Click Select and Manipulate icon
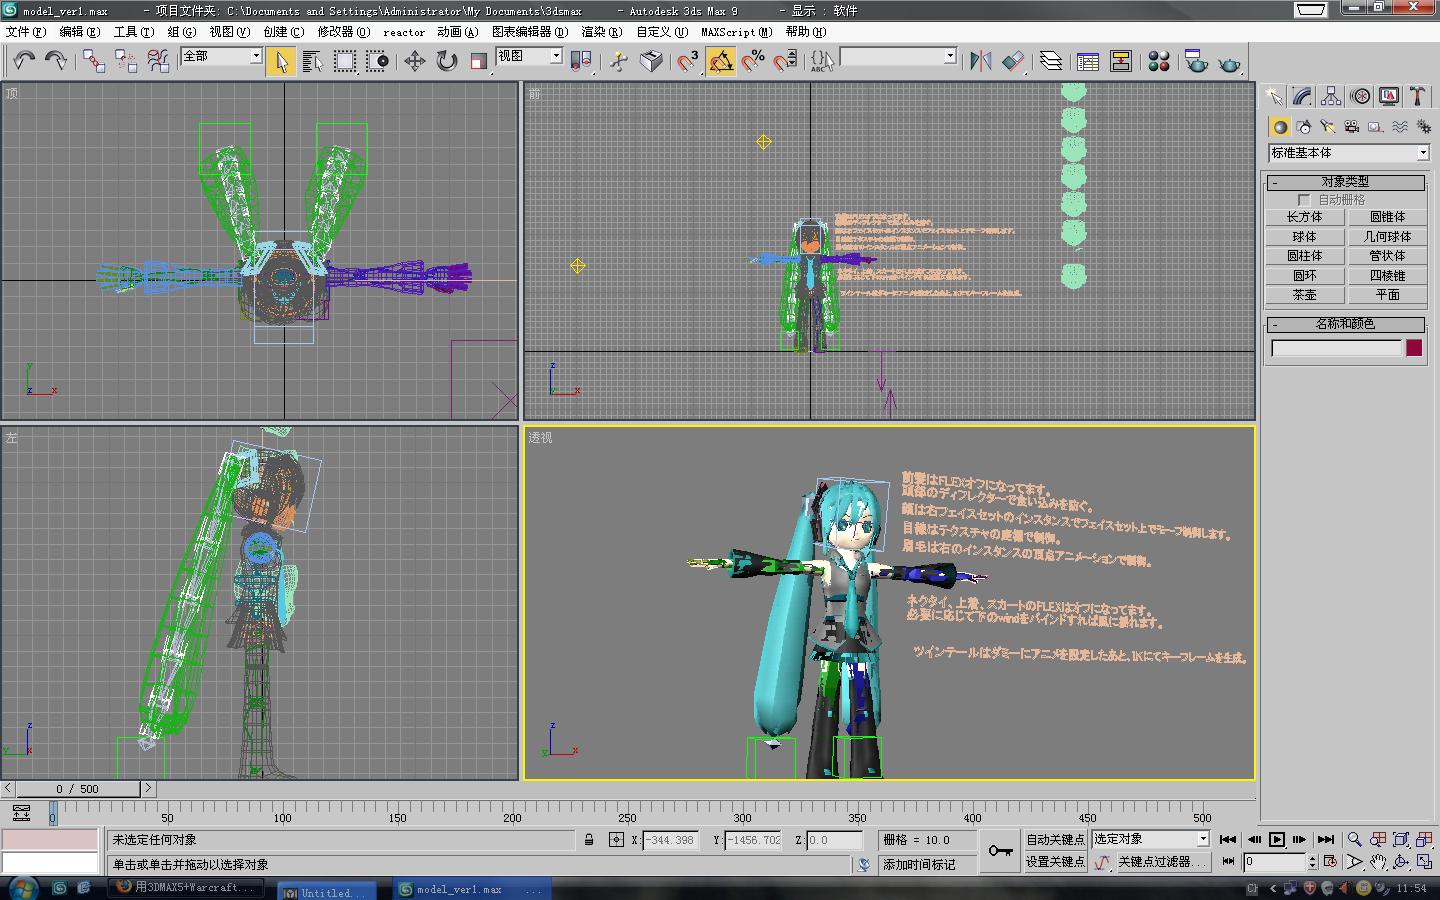Image resolution: width=1440 pixels, height=900 pixels. coord(619,61)
